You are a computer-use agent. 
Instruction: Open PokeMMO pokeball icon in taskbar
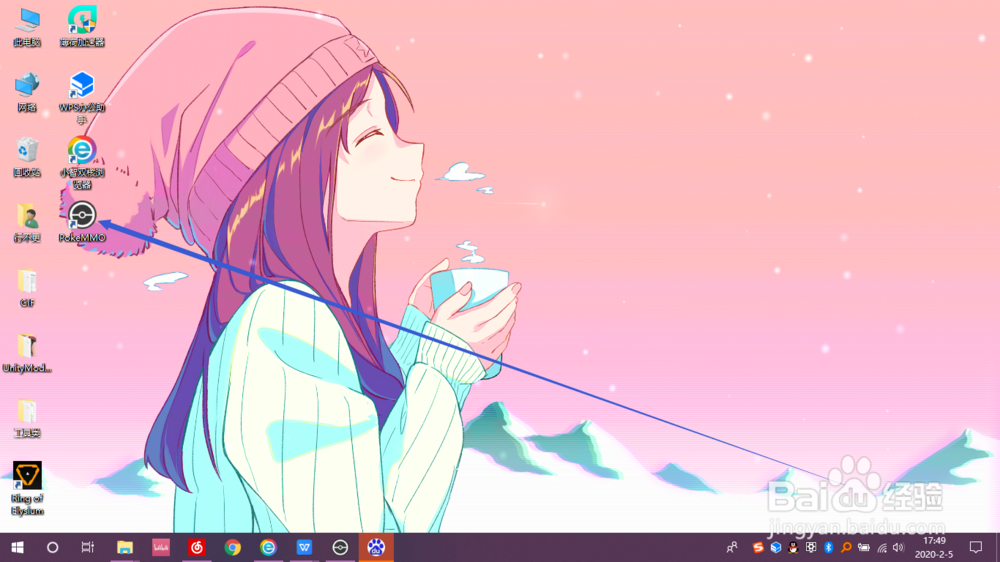point(340,547)
